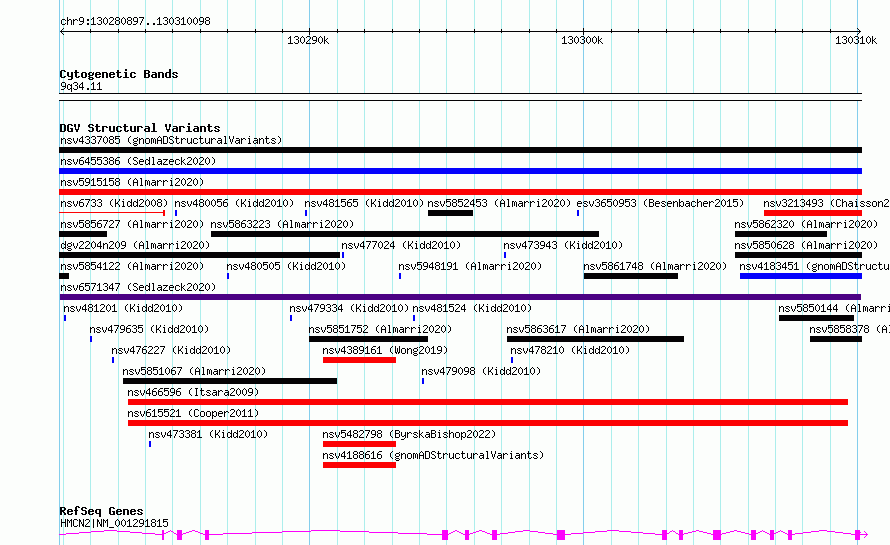Viewport: 890px width, 545px height.
Task: Select the long black bar for nsv5863223
Action: coord(405,234)
